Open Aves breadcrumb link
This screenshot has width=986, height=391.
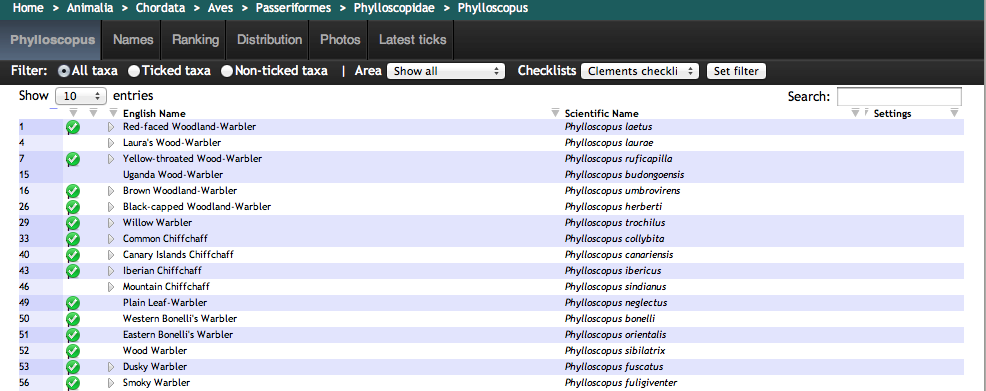click(219, 8)
